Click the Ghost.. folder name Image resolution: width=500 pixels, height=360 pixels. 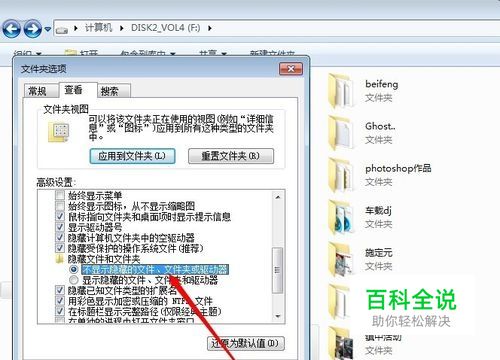coord(380,126)
